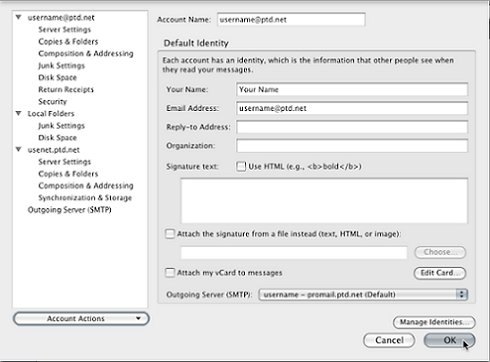
Task: Collapse the usenet.ptd.net account tree
Action: click(x=19, y=149)
